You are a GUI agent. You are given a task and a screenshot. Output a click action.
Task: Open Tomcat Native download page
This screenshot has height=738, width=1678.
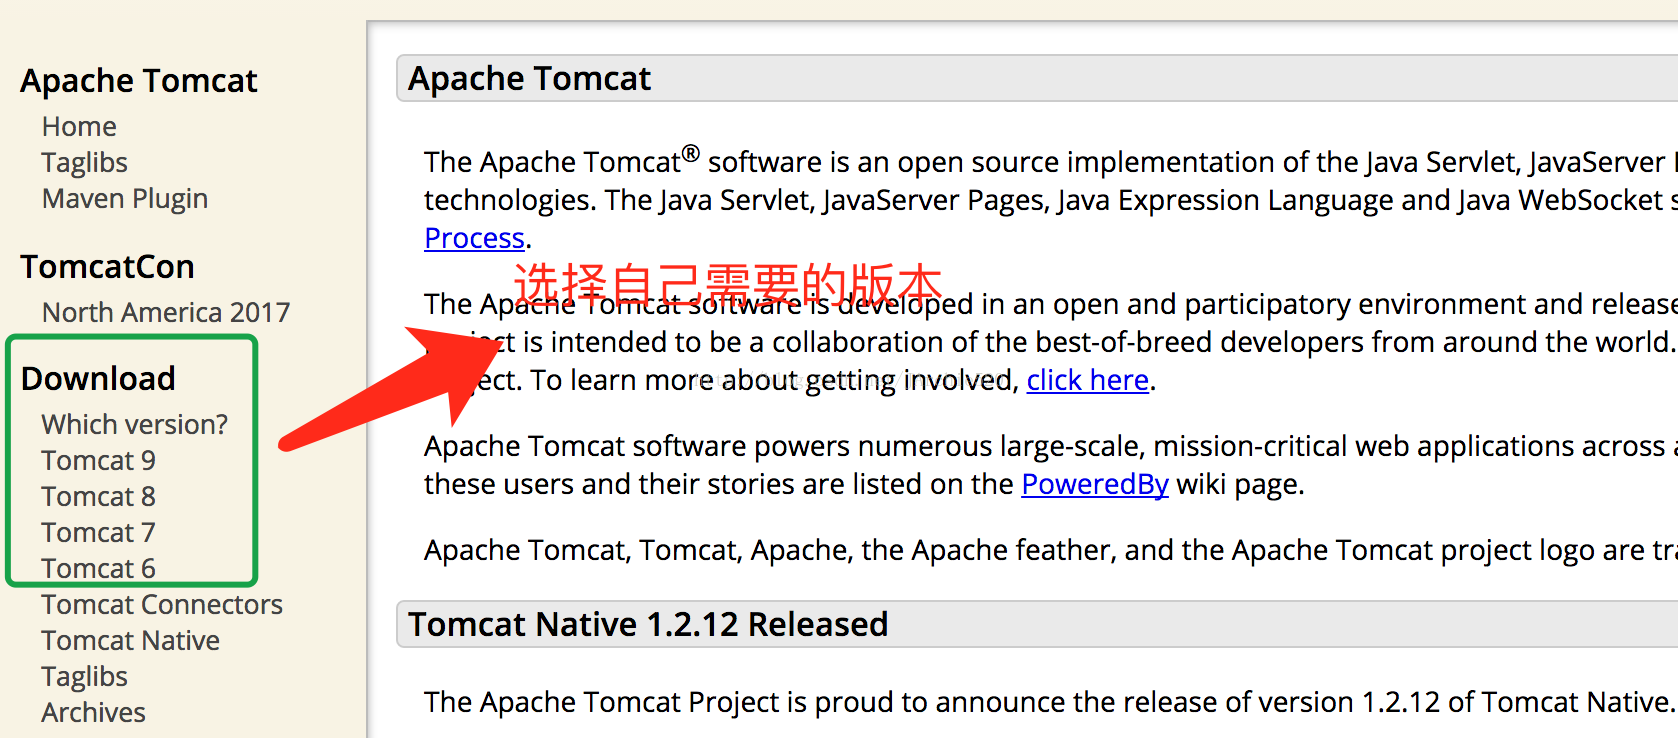(131, 641)
